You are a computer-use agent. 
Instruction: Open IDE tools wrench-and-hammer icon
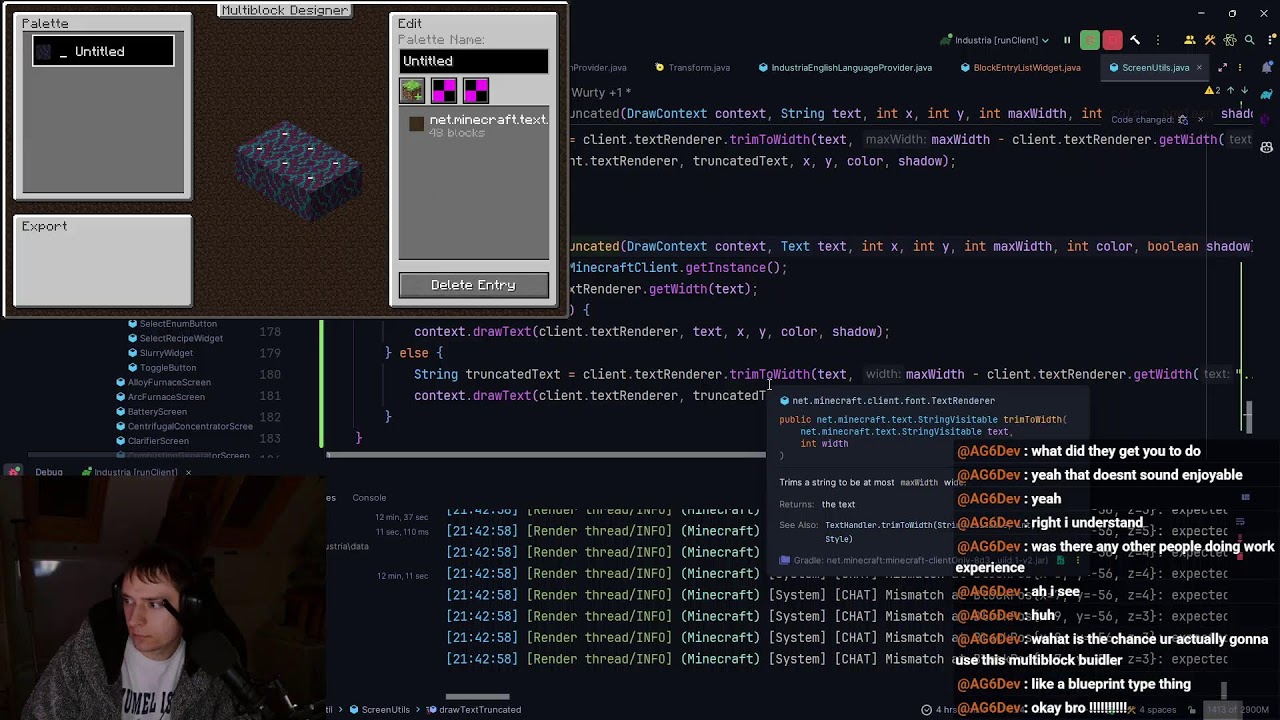[x=1210, y=40]
